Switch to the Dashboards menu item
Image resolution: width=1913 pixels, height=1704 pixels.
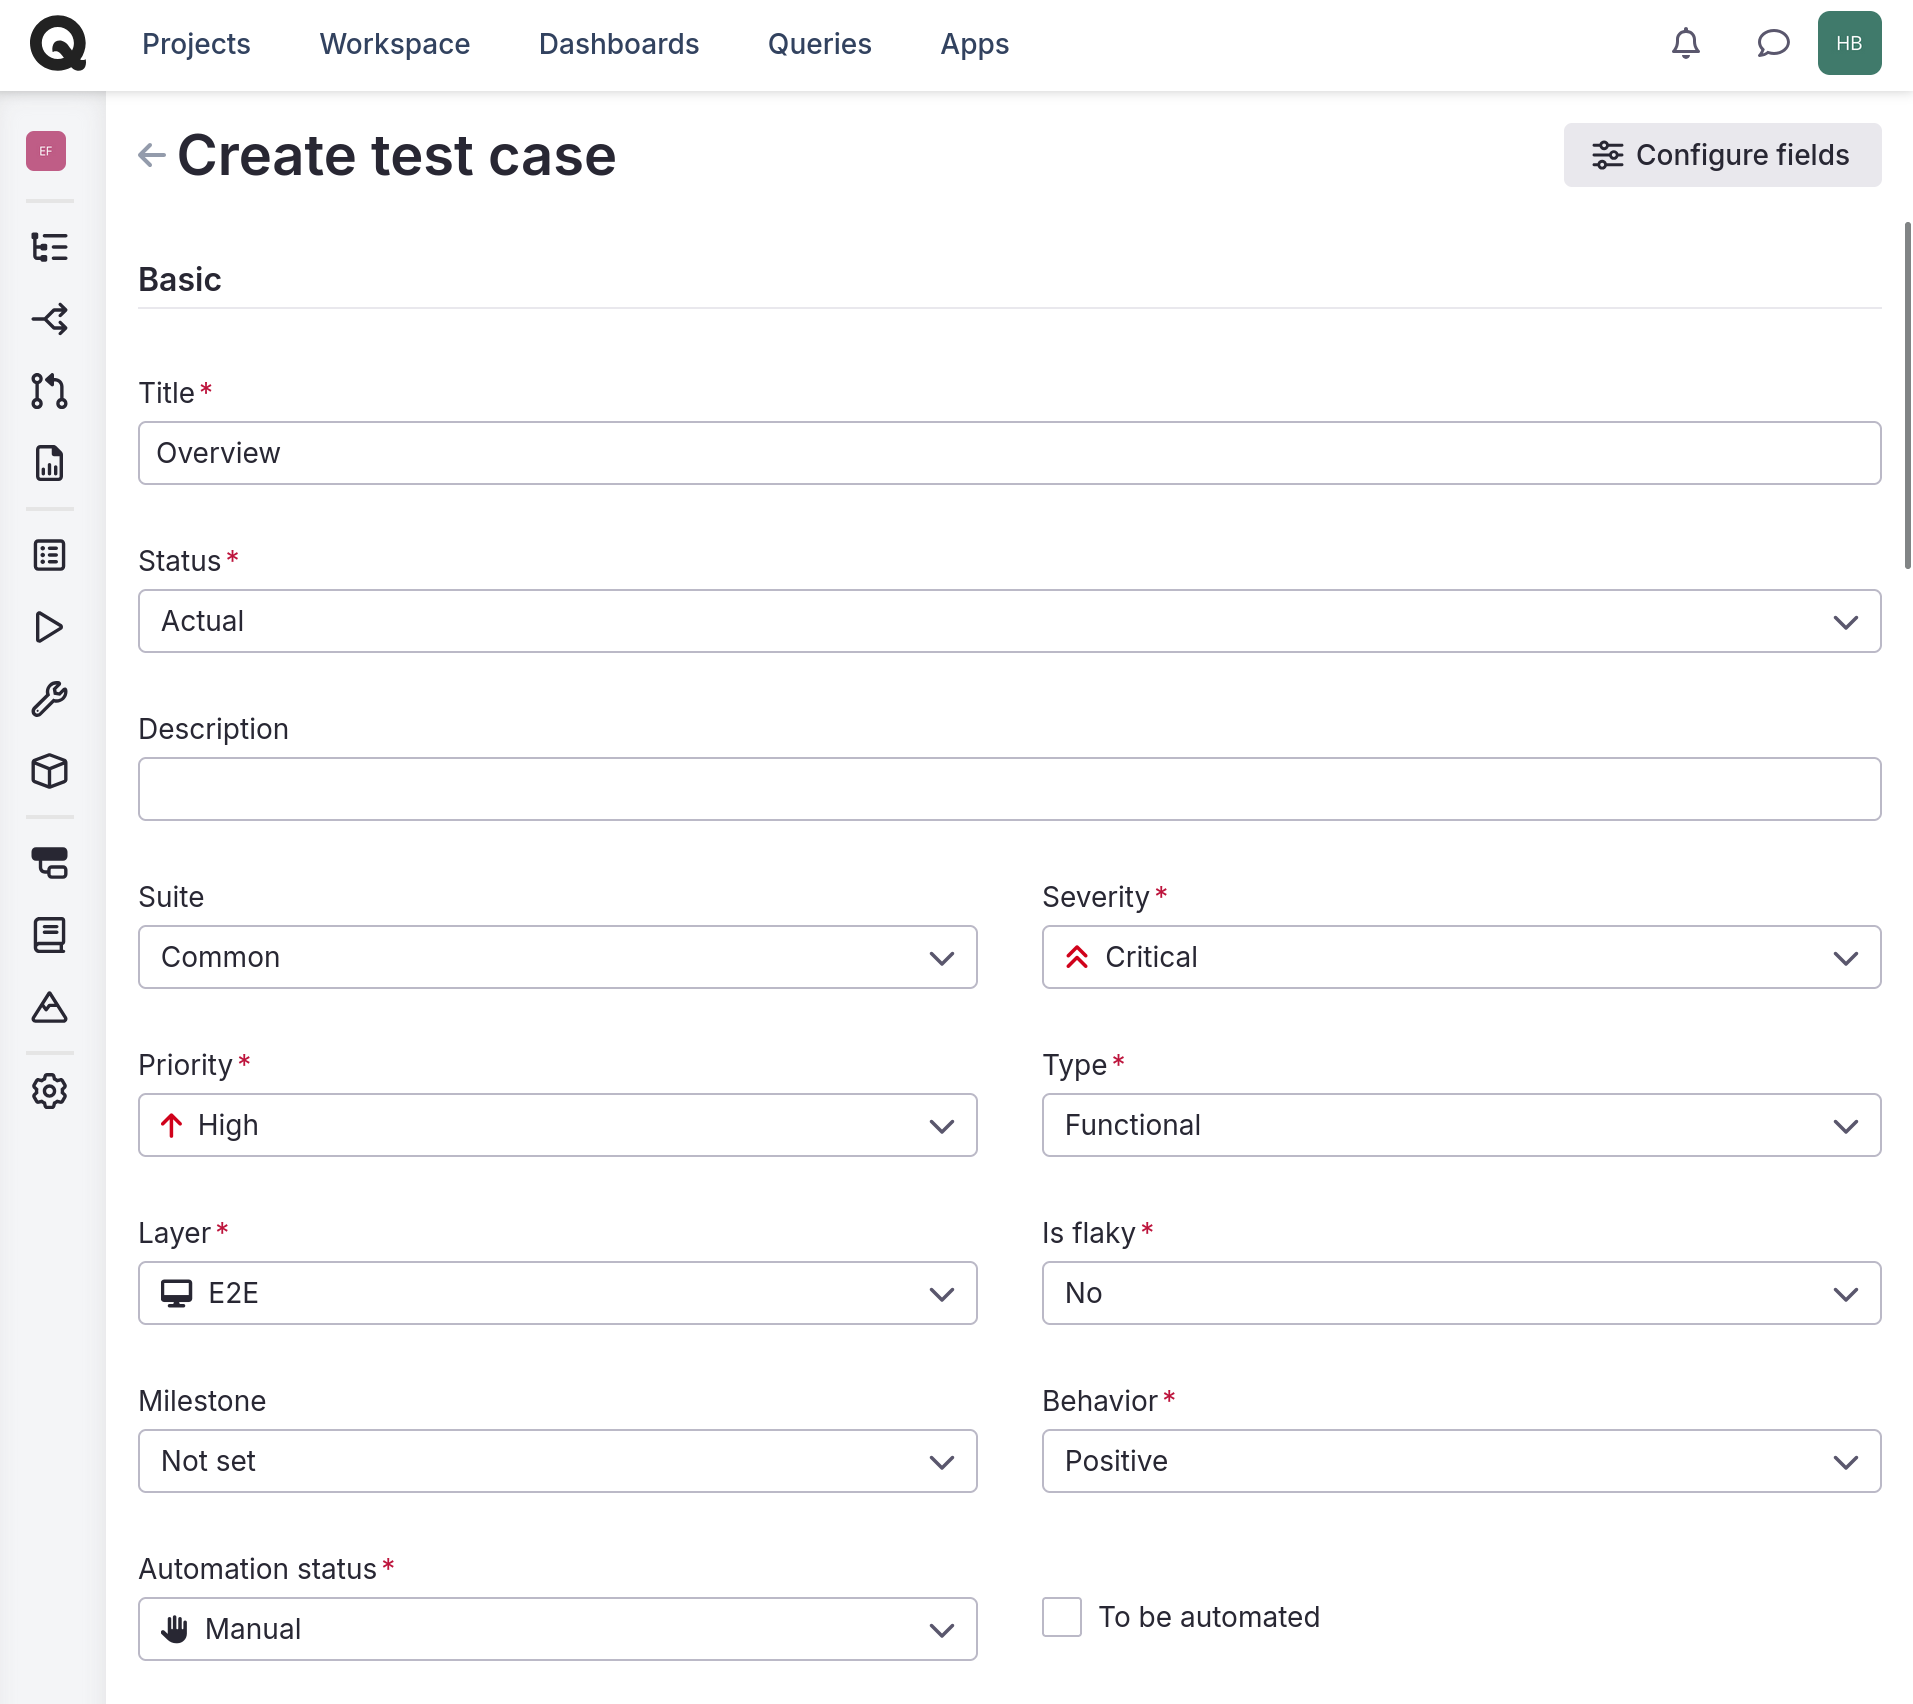(618, 44)
